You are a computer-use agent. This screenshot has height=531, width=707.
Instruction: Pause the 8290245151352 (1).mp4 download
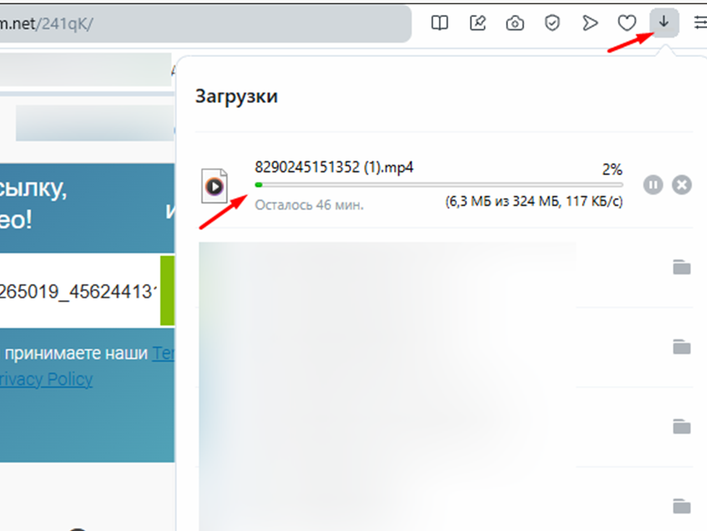[653, 185]
